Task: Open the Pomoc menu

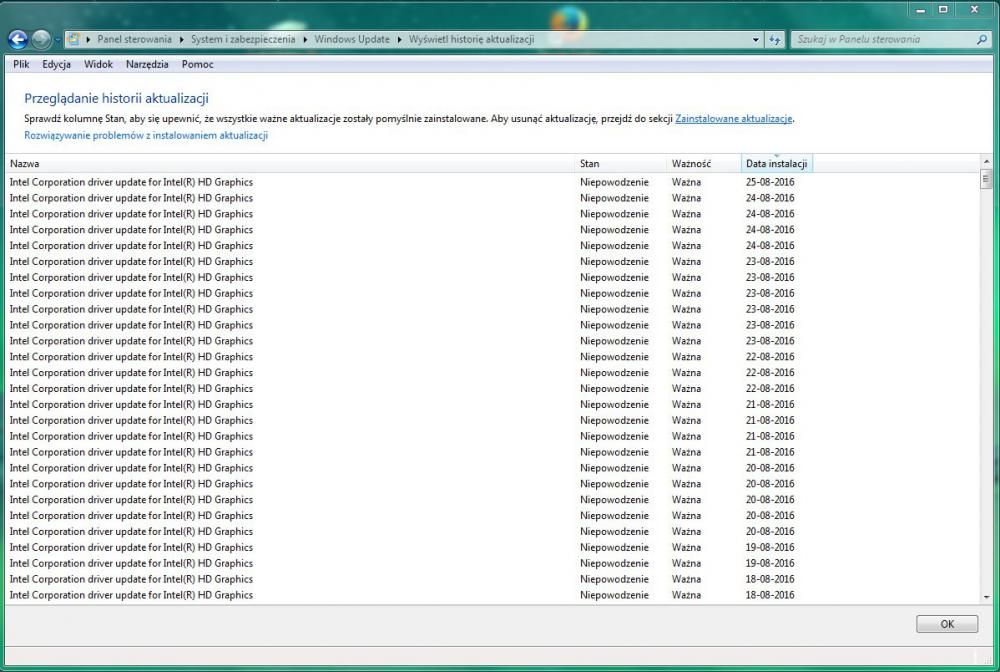Action: (198, 64)
